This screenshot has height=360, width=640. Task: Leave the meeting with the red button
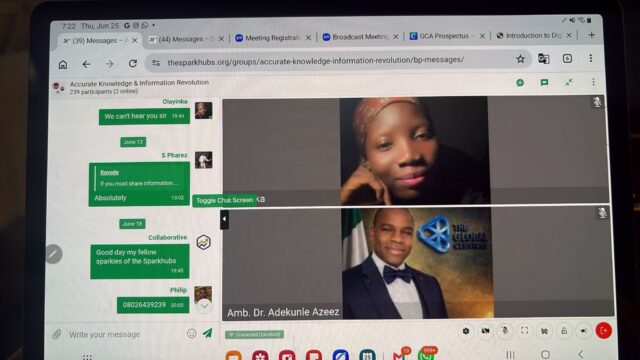click(x=604, y=330)
